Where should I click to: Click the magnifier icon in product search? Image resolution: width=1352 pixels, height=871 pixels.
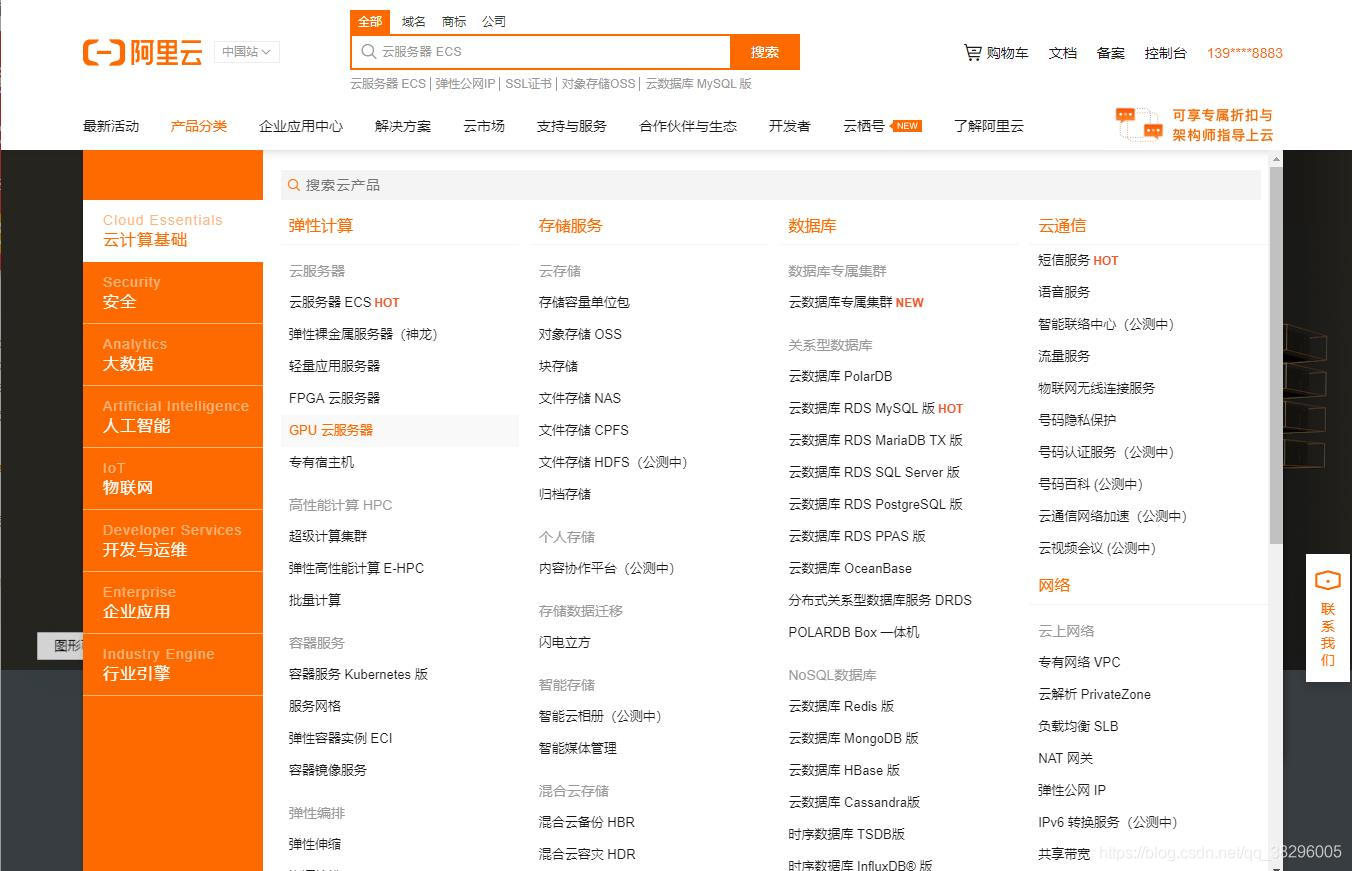click(294, 185)
